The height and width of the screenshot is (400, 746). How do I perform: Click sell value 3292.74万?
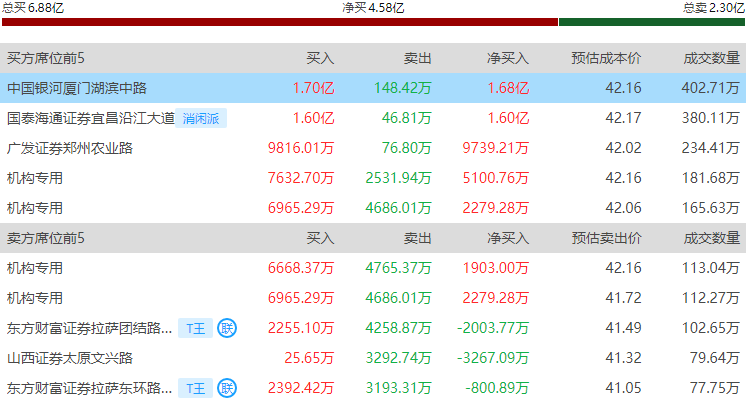pyautogui.click(x=398, y=358)
